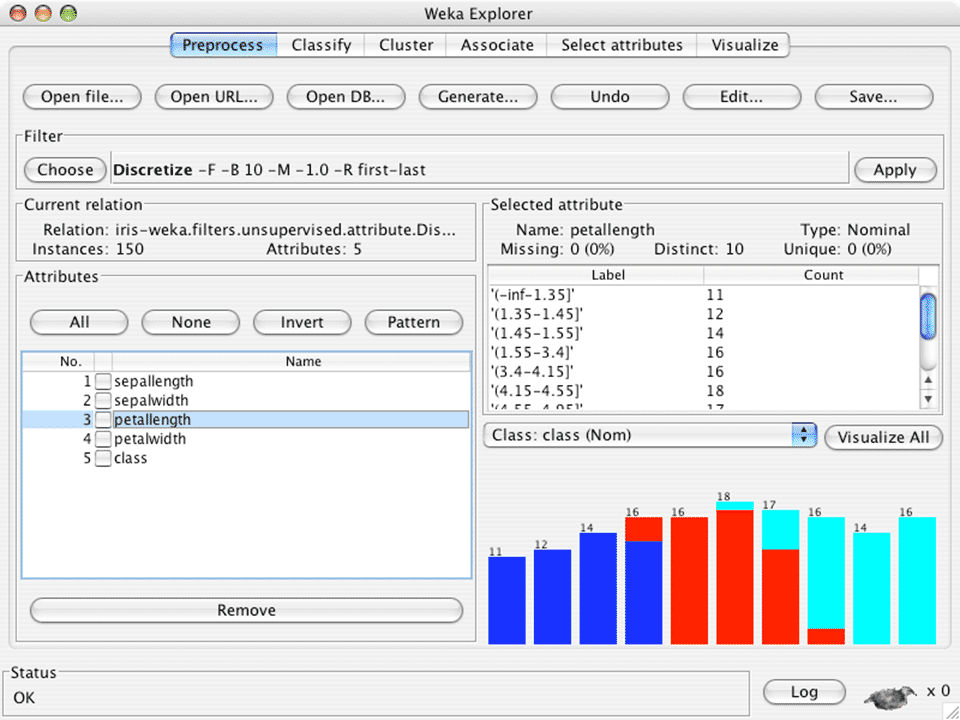Screen dimensions: 960x720
Task: Tick the sepallength attribute checkbox
Action: click(103, 381)
